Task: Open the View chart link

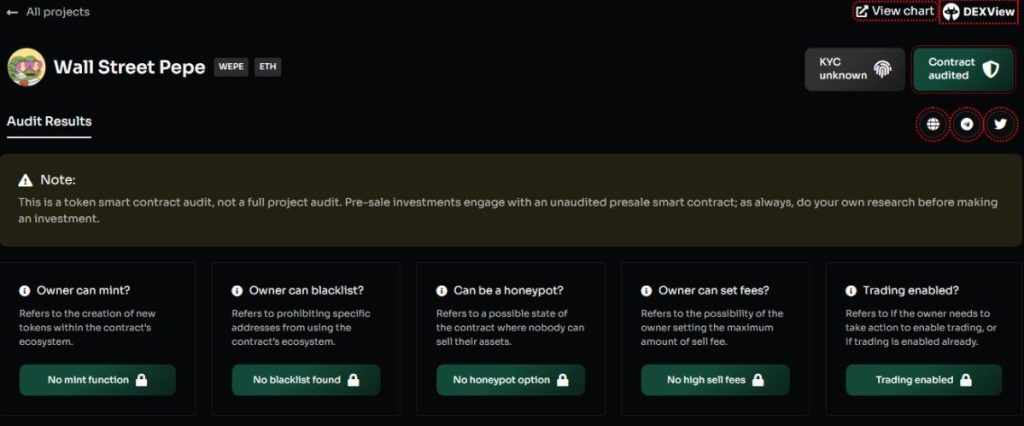Action: (x=895, y=11)
